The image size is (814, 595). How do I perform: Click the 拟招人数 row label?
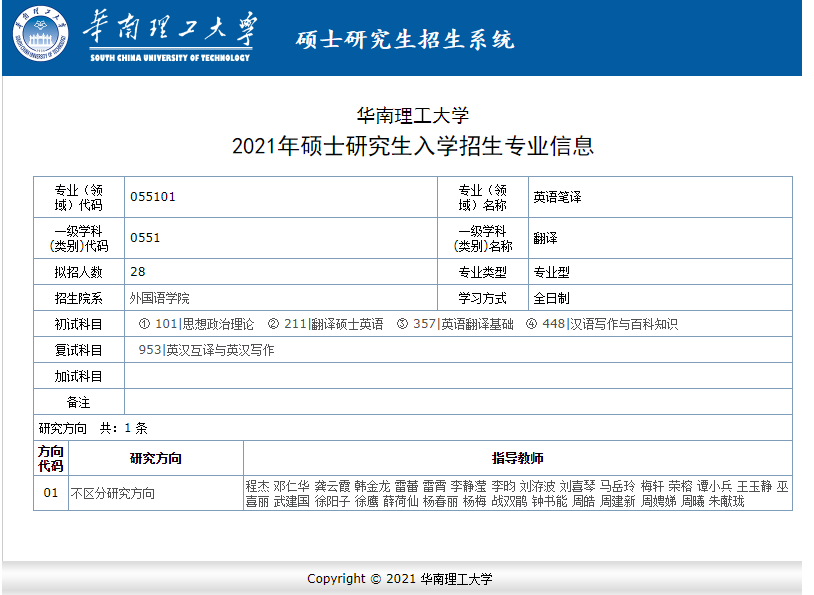[x=78, y=272]
